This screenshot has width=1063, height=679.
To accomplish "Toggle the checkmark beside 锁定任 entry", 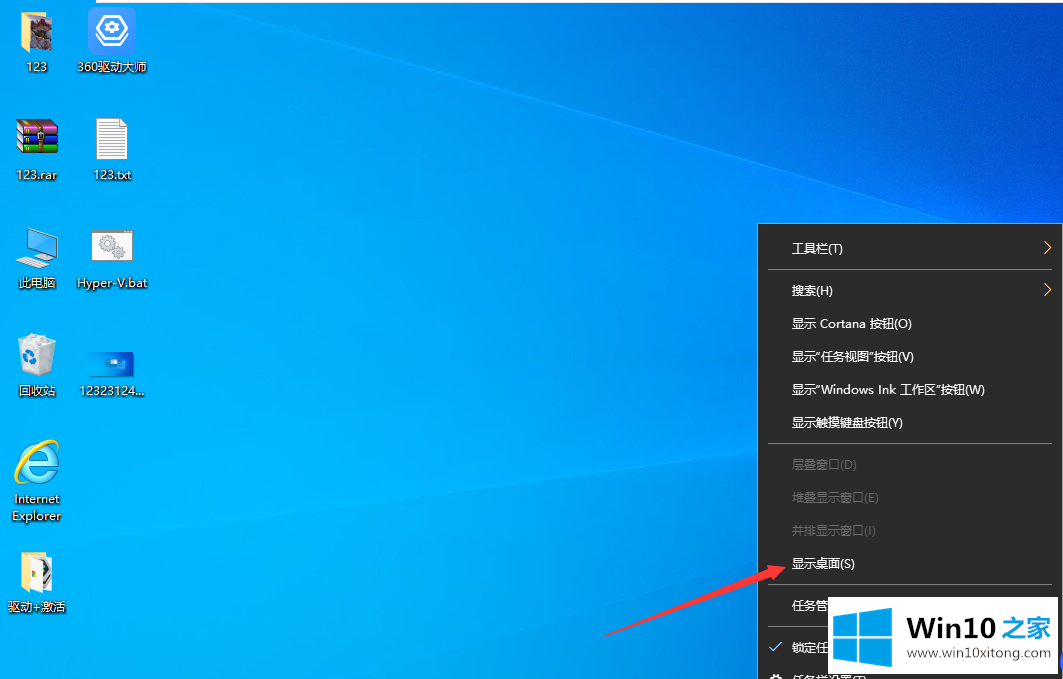I will tap(776, 647).
